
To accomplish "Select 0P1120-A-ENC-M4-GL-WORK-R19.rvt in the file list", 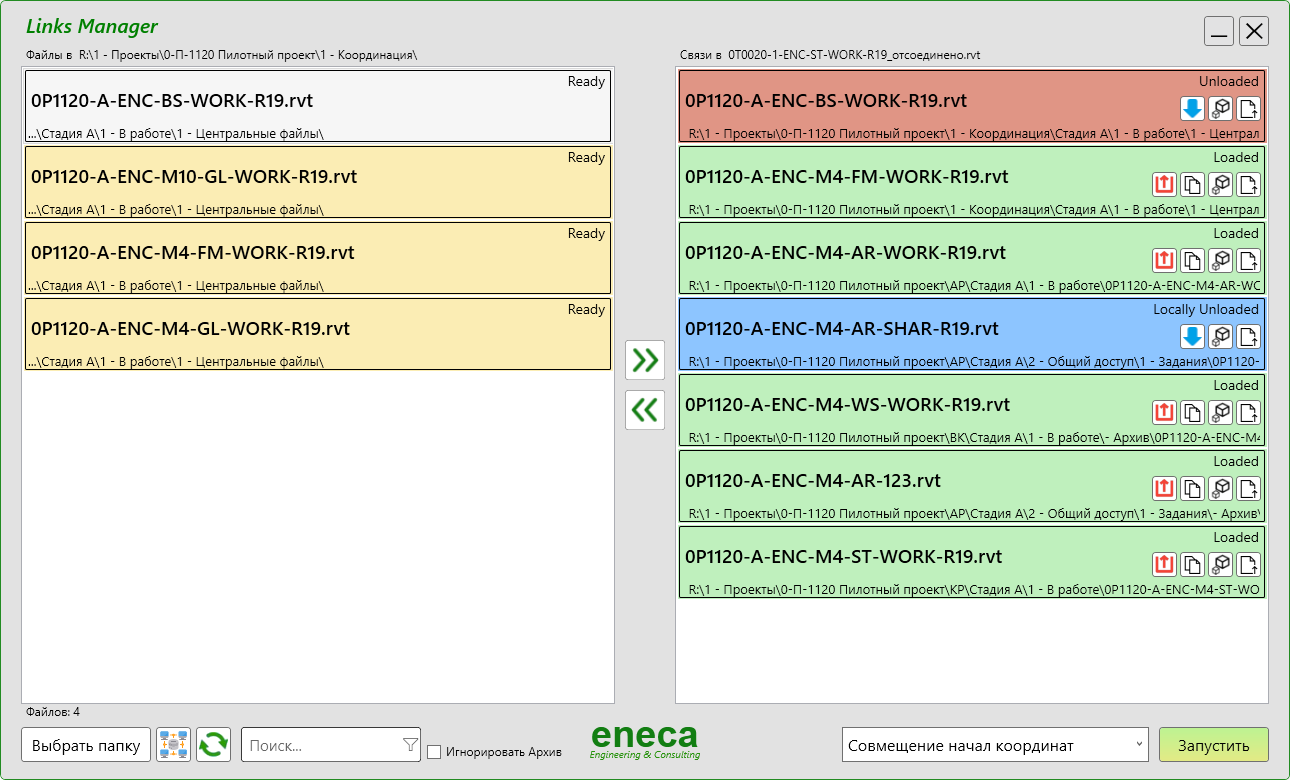I will (318, 334).
